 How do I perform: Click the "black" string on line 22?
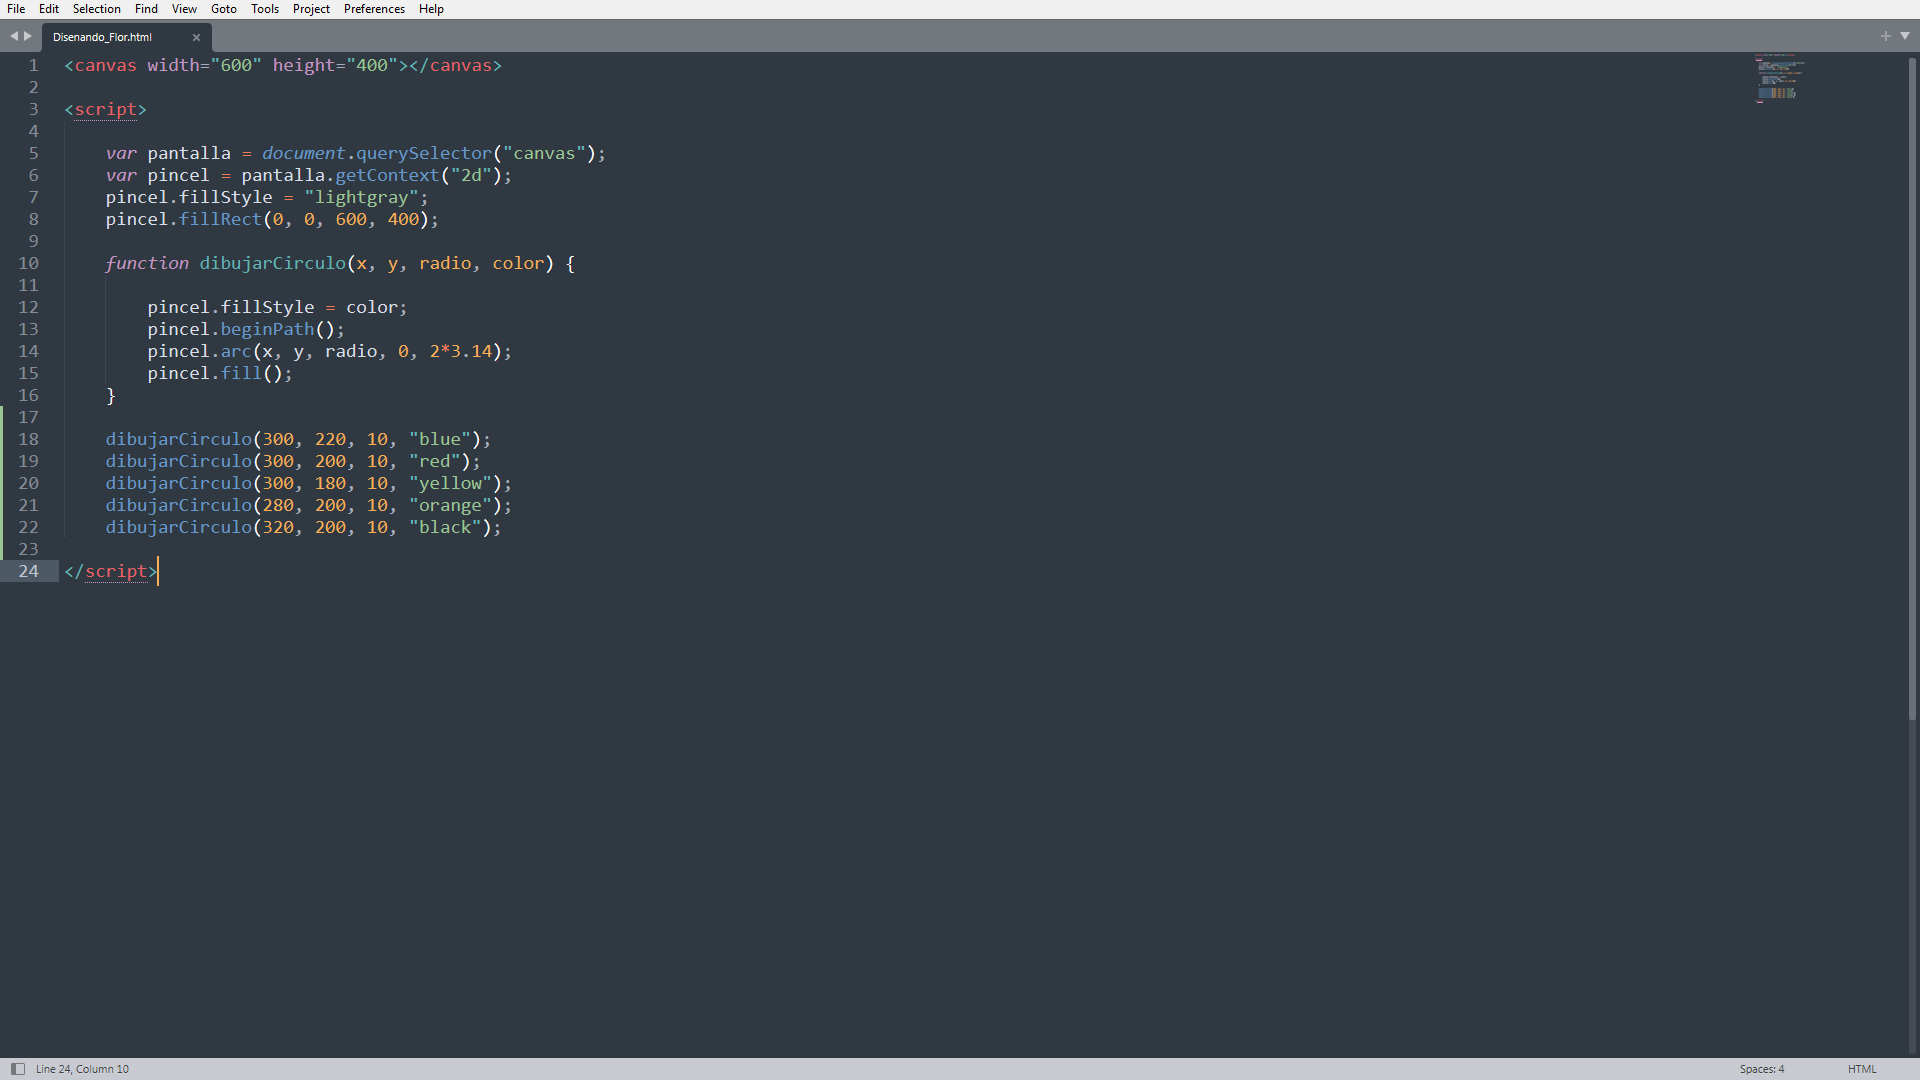click(446, 527)
